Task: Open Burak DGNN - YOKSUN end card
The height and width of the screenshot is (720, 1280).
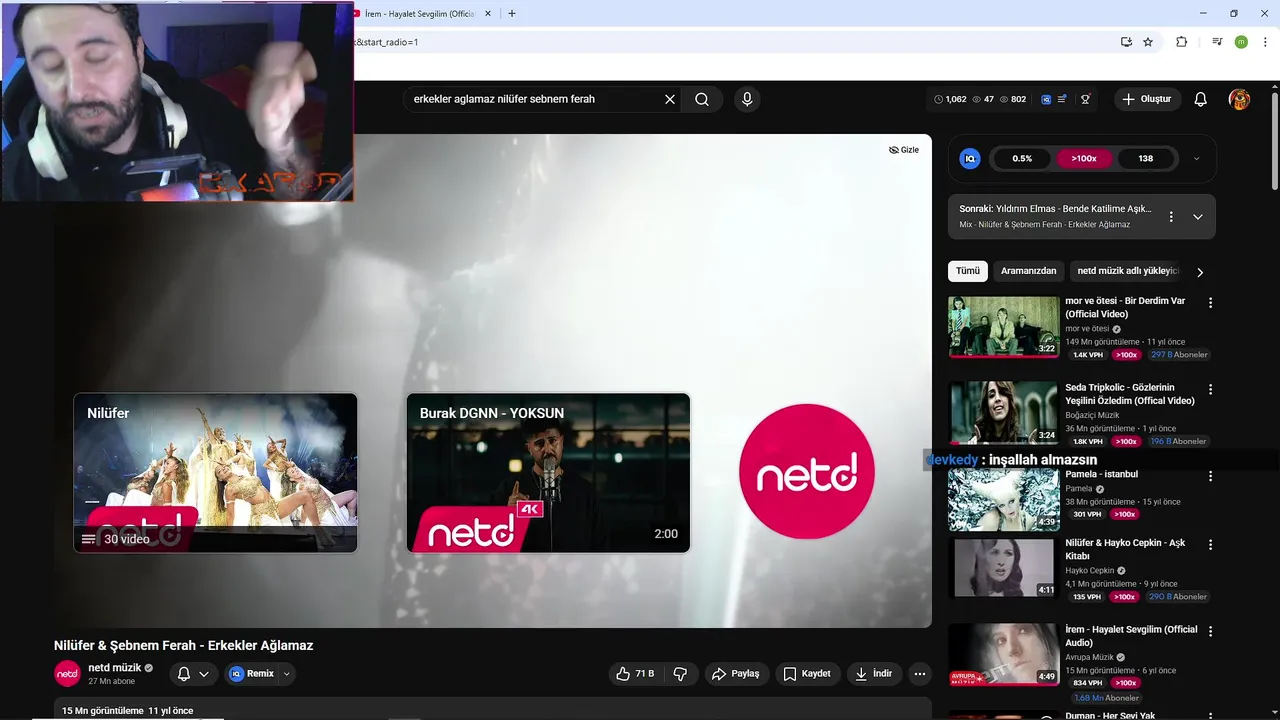Action: 548,472
